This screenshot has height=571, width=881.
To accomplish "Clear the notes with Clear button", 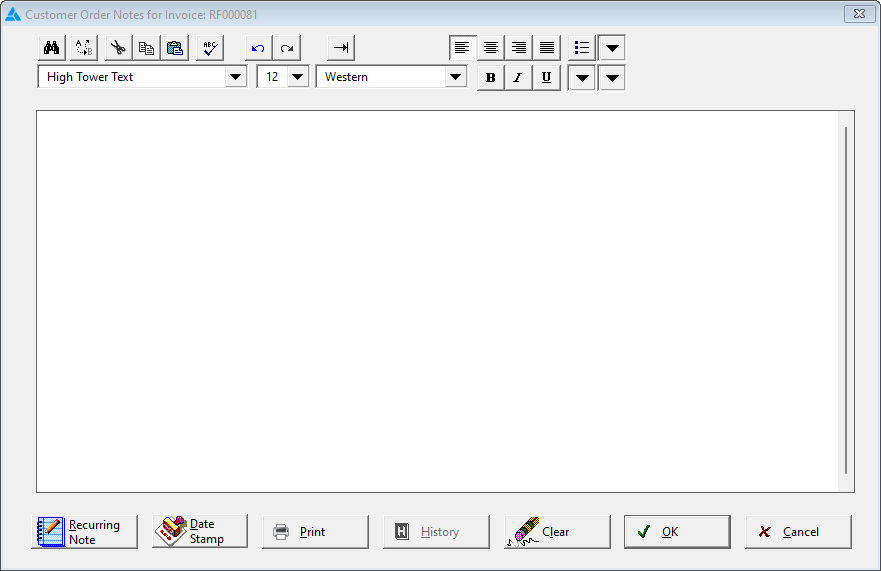I will tap(557, 532).
